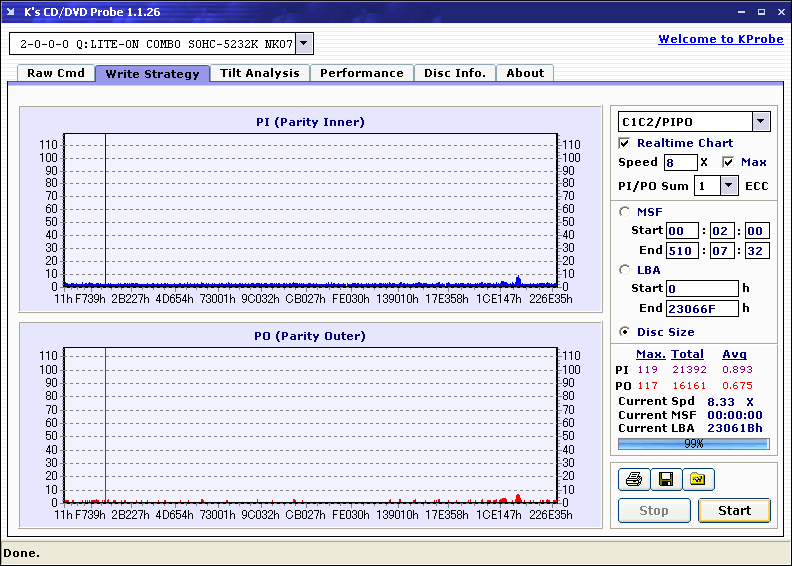Select the MSF radio button
This screenshot has height=566, width=792.
[625, 211]
